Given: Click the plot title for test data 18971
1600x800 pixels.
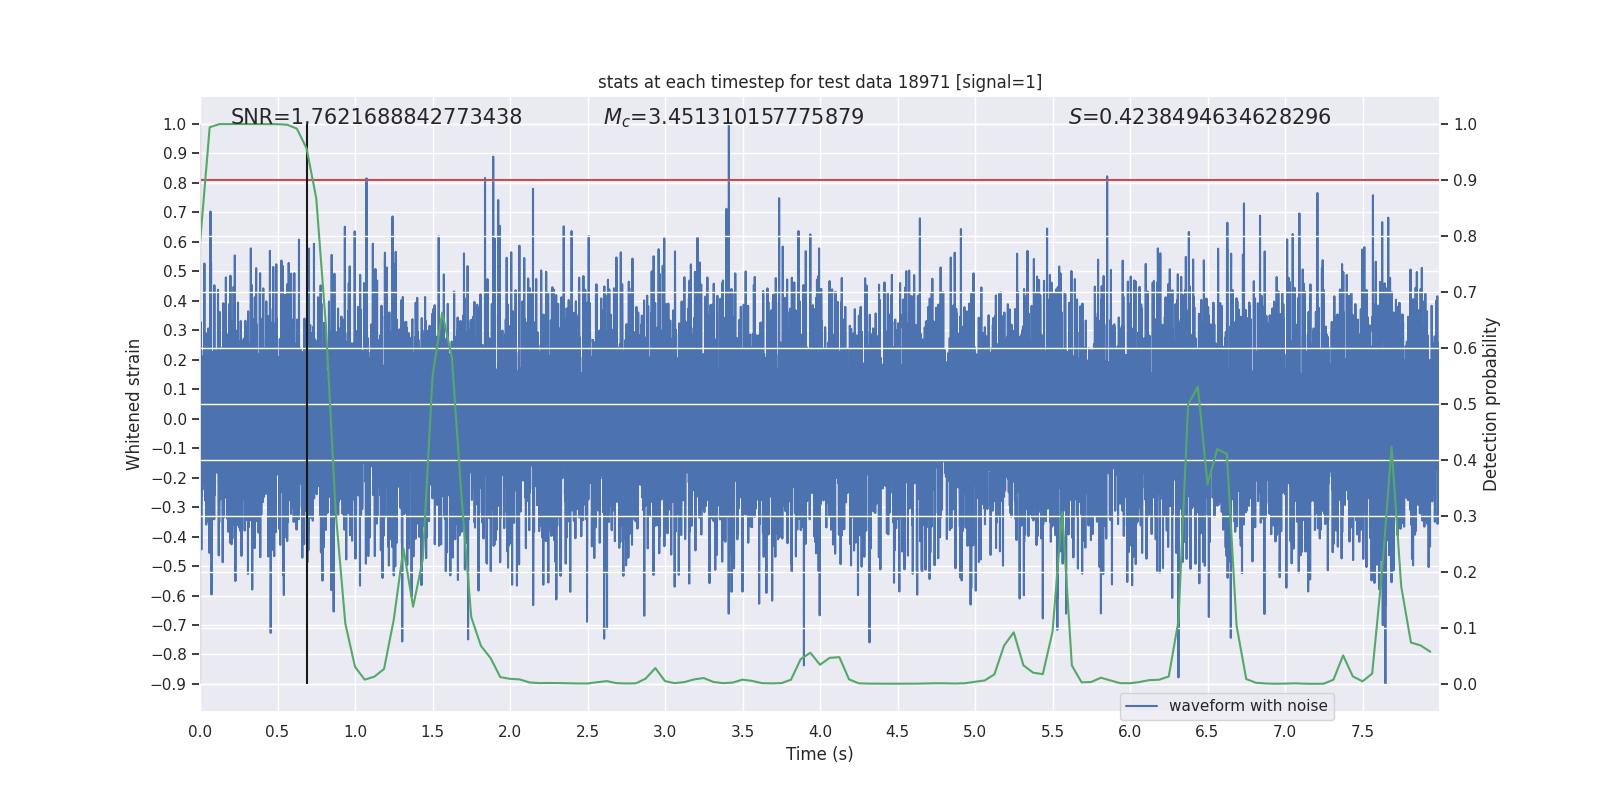Looking at the screenshot, I should [819, 82].
